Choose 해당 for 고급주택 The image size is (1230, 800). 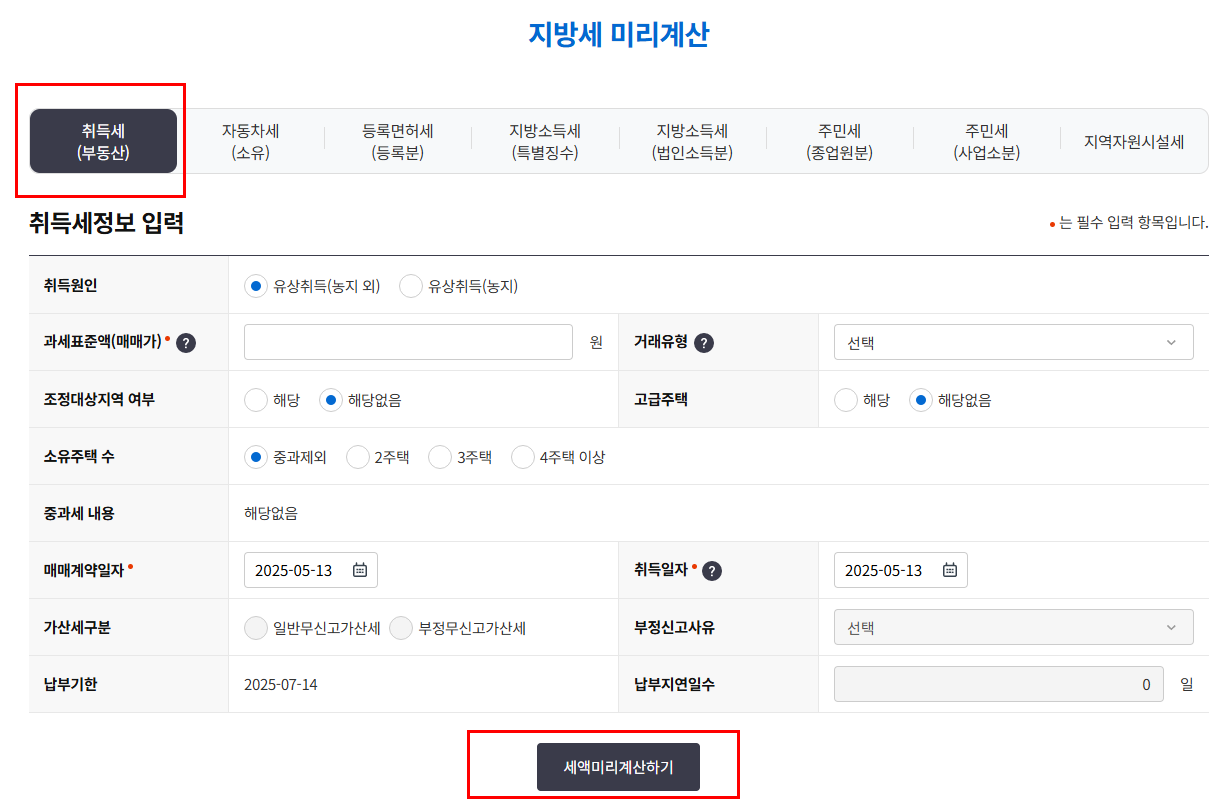[x=846, y=400]
